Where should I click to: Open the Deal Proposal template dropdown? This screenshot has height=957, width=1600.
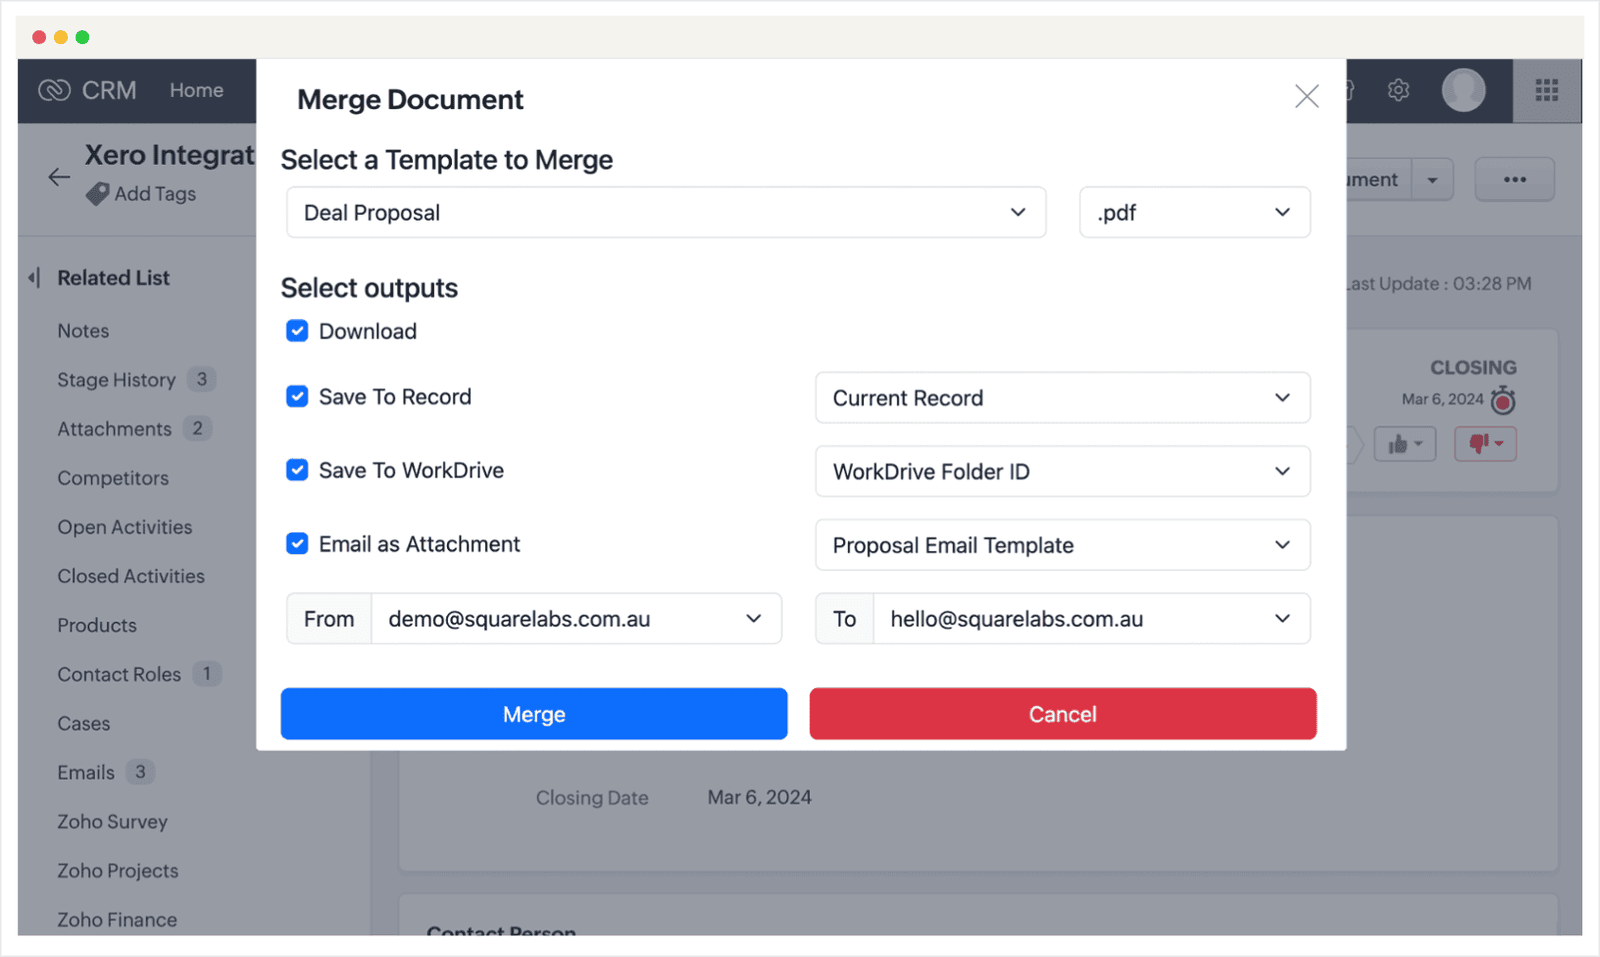point(666,212)
